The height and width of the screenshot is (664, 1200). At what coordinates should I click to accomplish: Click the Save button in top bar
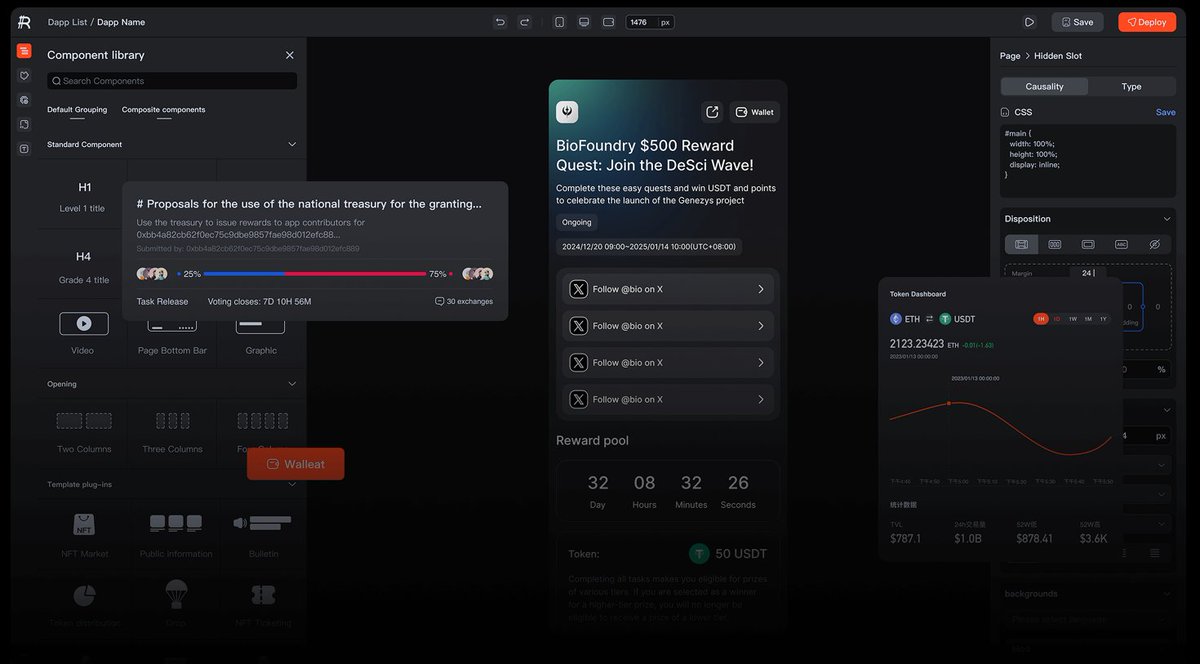pos(1077,22)
